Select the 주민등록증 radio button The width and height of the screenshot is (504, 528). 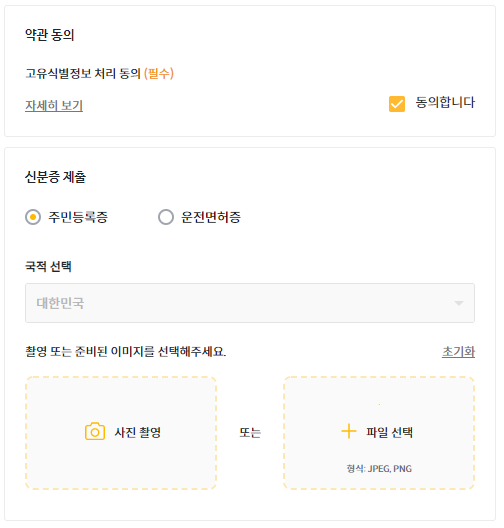point(33,217)
